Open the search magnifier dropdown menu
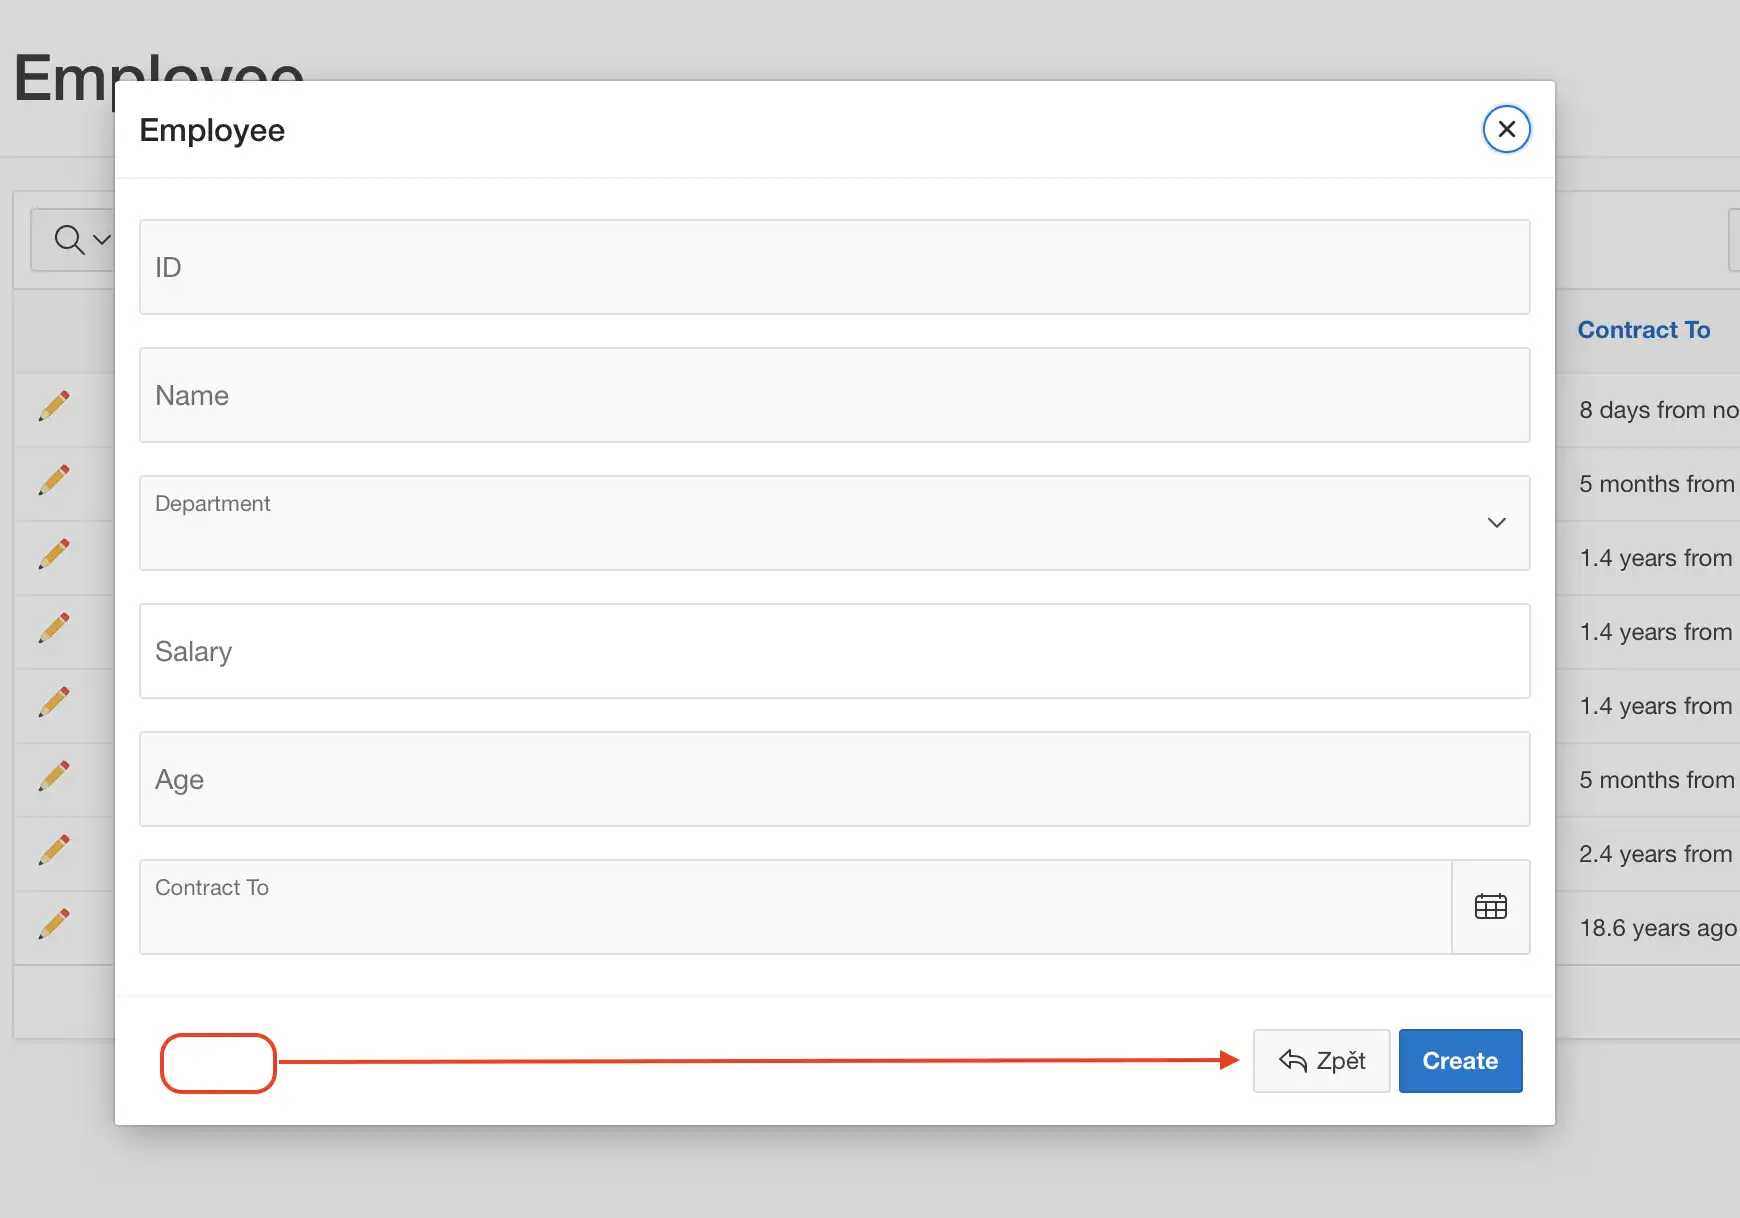 coord(80,240)
